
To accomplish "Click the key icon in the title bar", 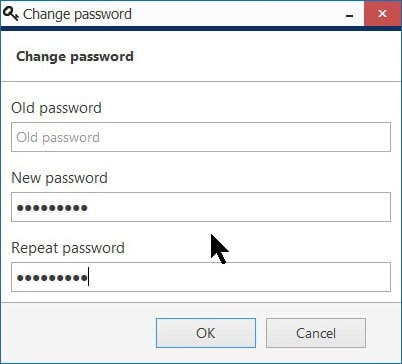I will 11,14.
